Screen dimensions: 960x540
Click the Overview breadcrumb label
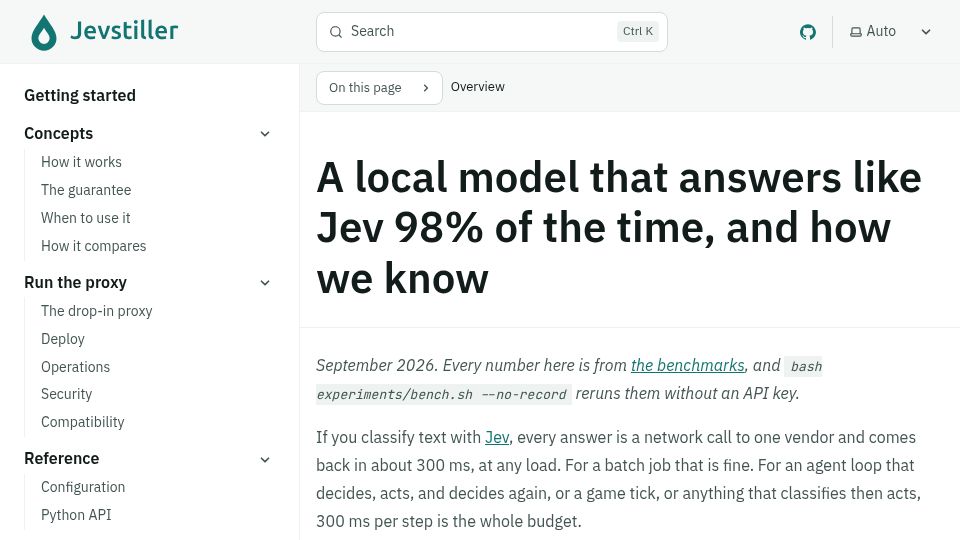[x=478, y=87]
